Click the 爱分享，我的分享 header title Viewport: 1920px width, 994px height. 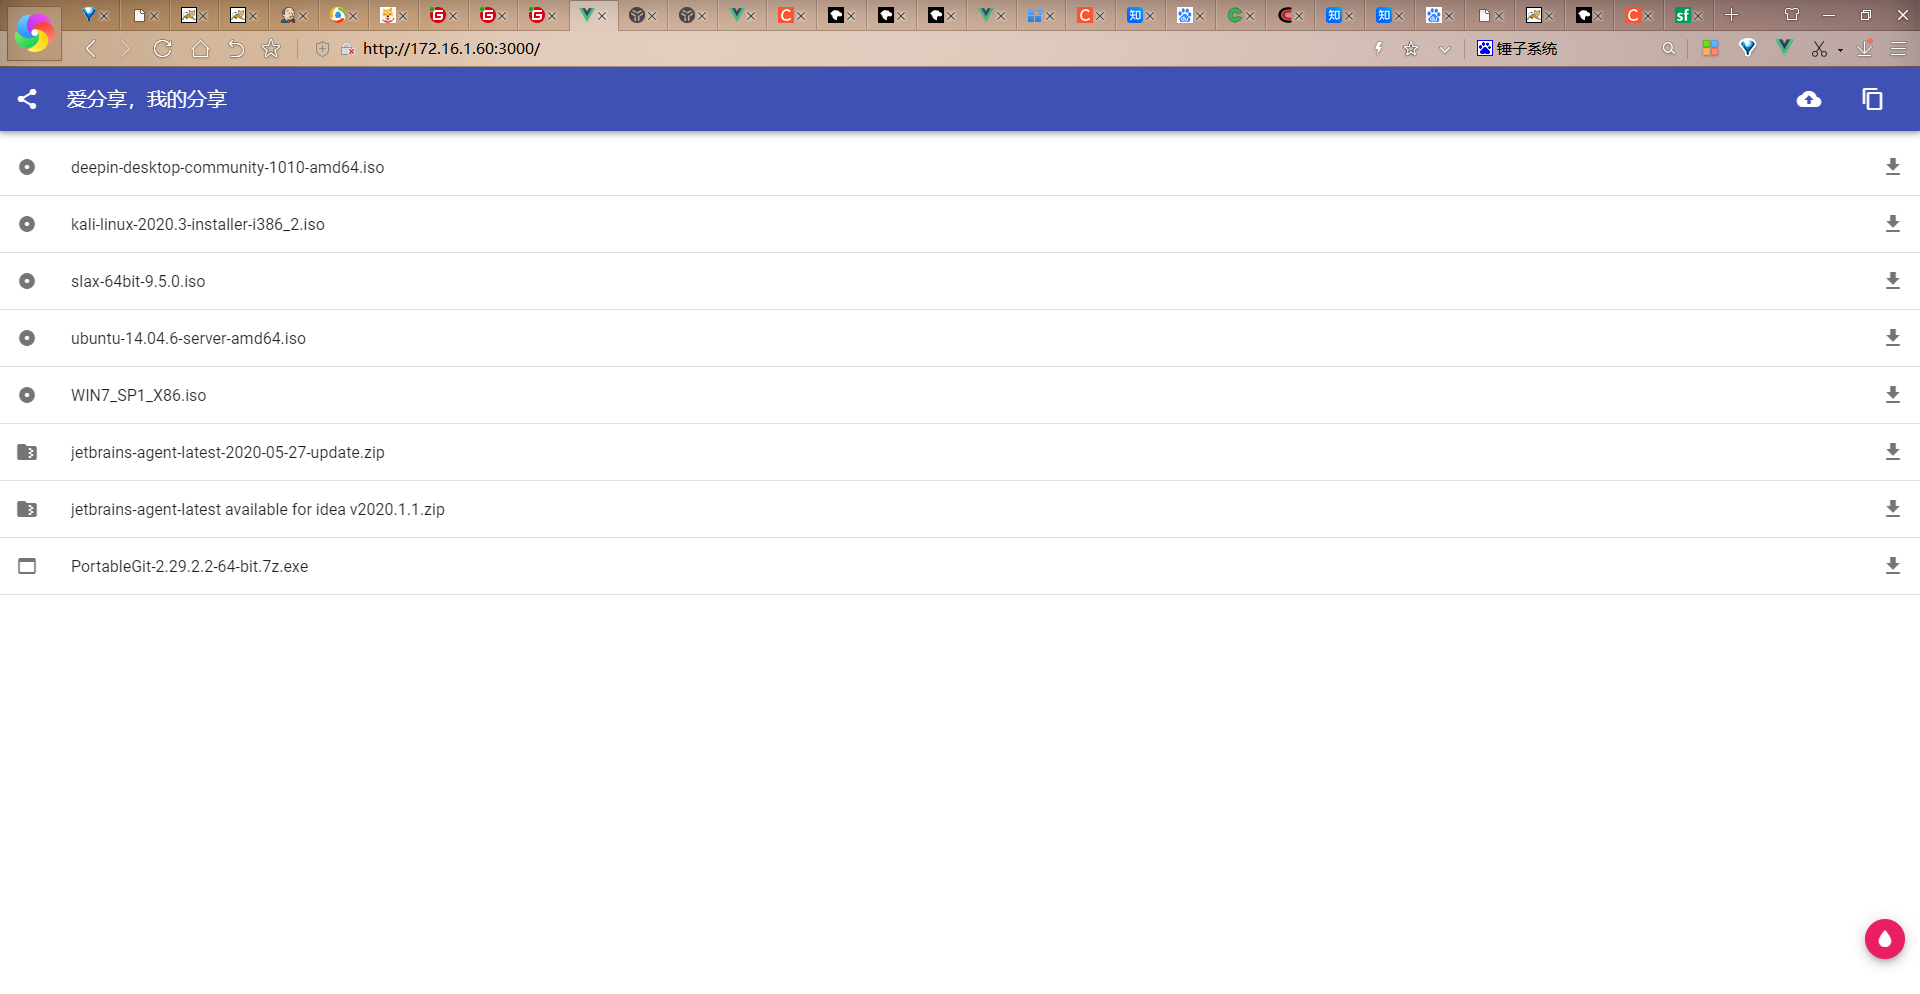pyautogui.click(x=147, y=99)
